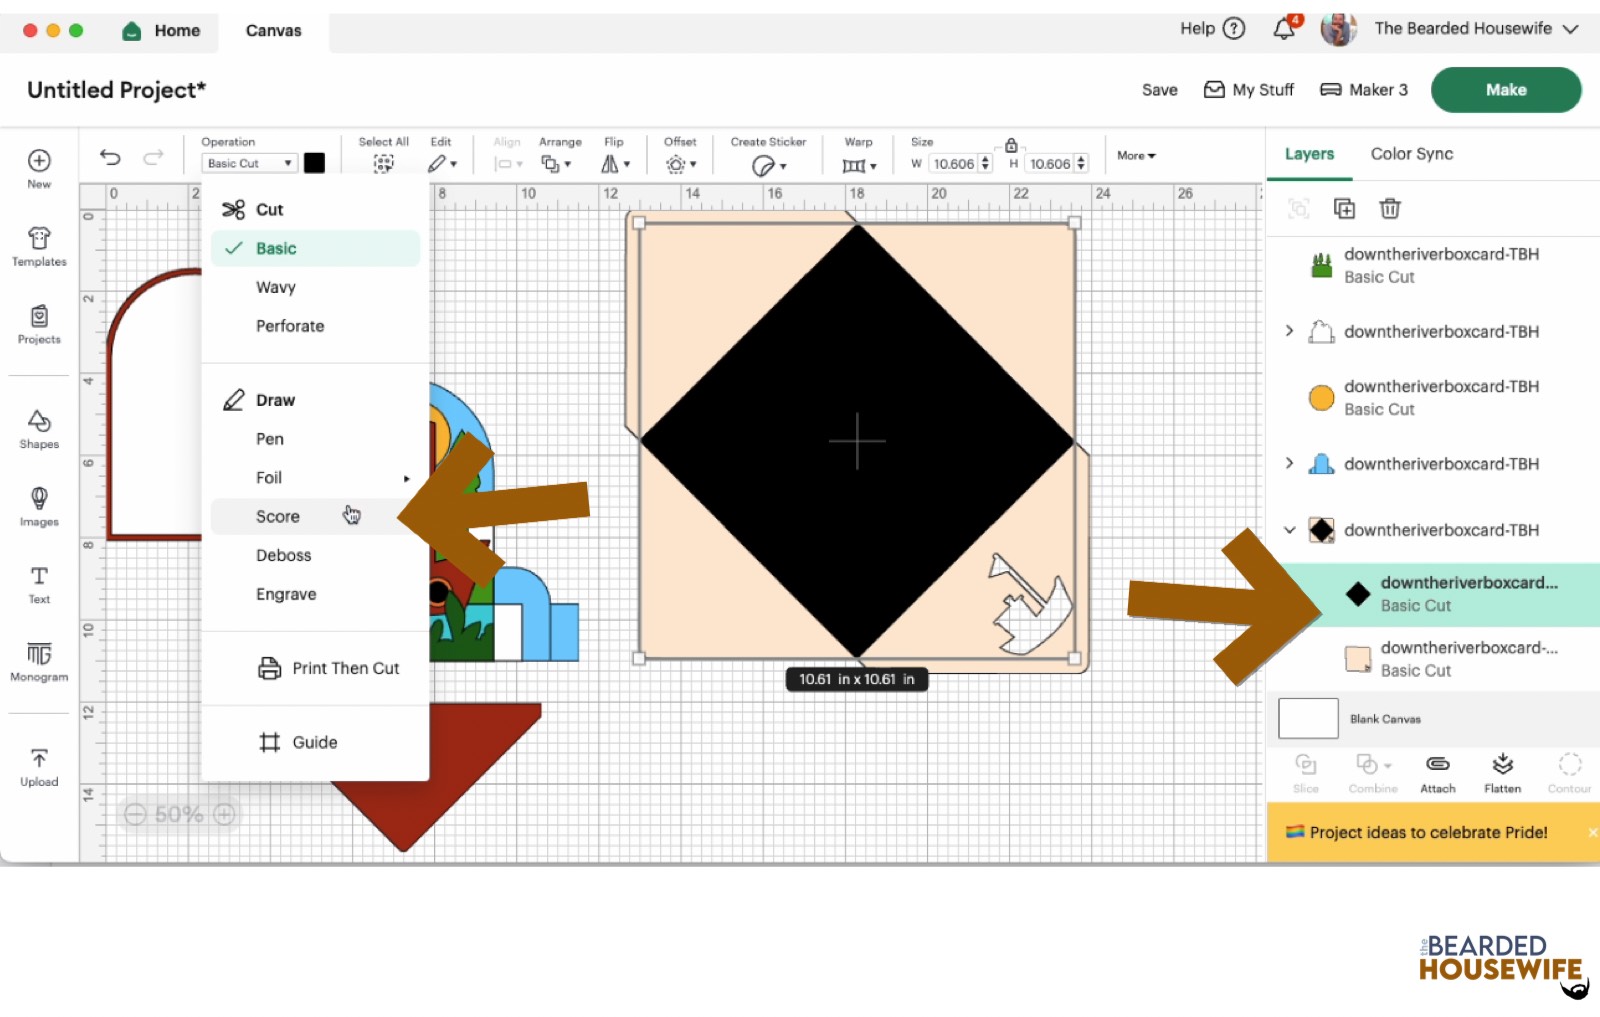Open the Flip options
The image size is (1600, 1017).
click(615, 164)
